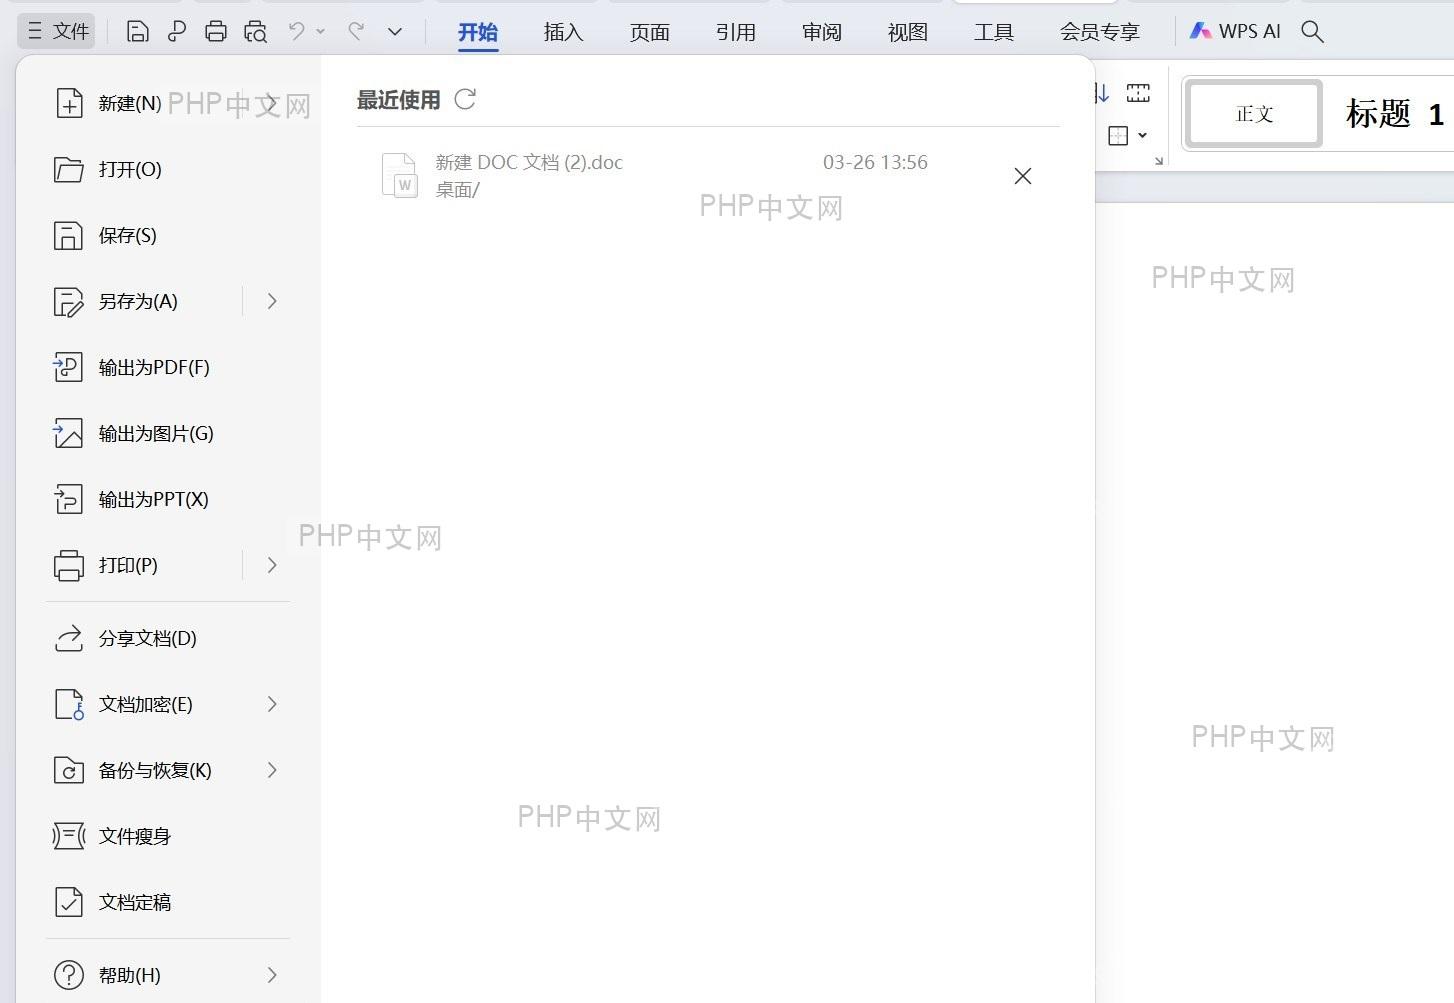Screen dimensions: 1454x1003
Task: Refresh the 最近使用 recent list
Action: [x=465, y=99]
